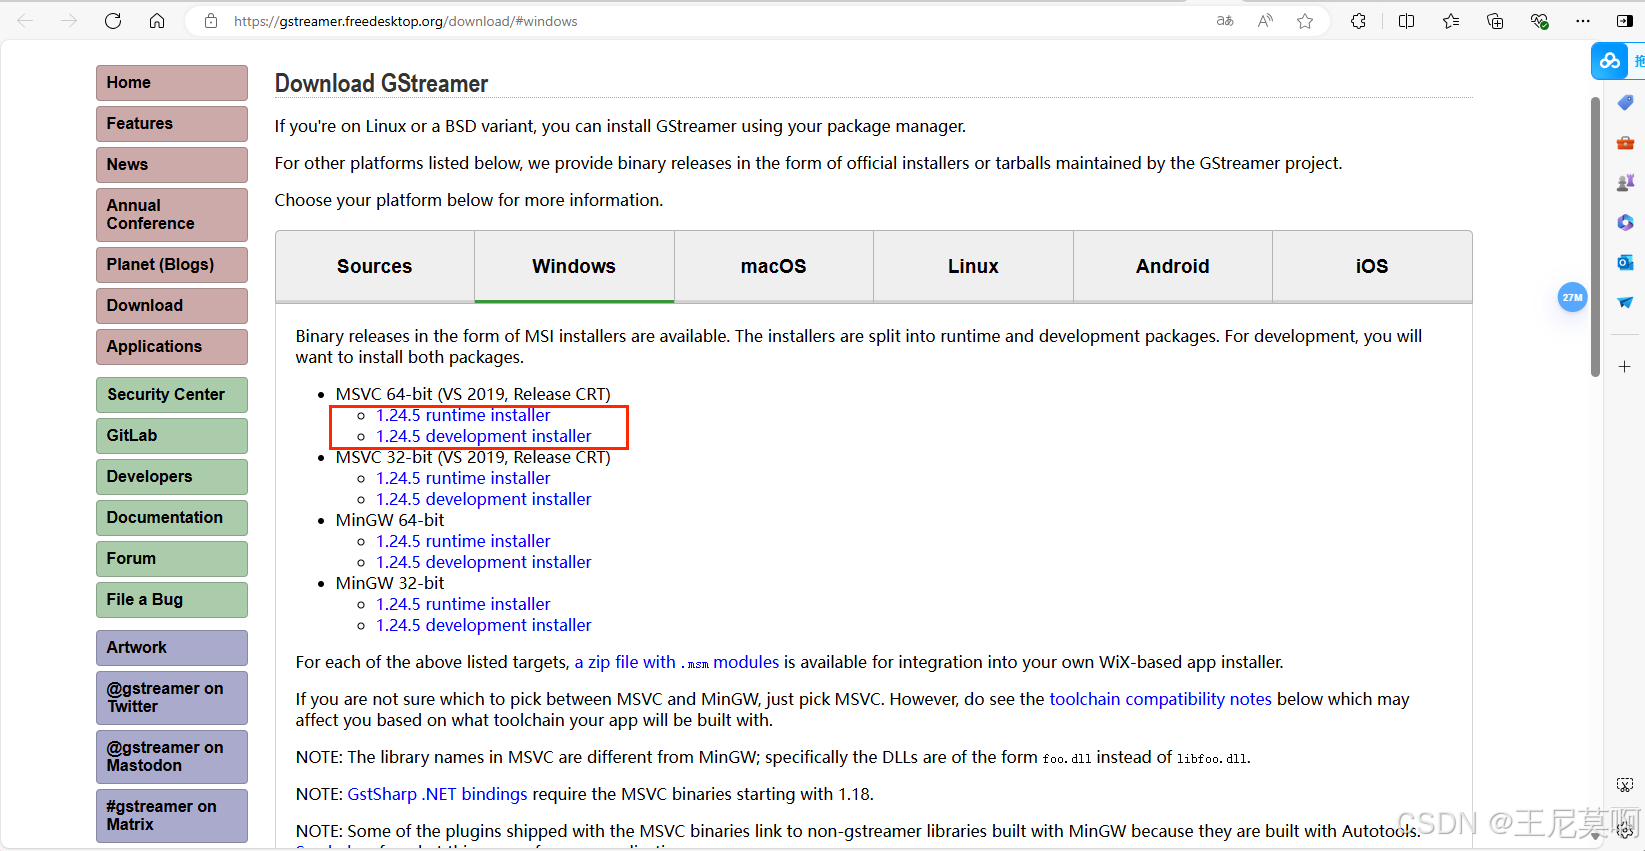The width and height of the screenshot is (1645, 851).
Task: Click the address bar URL field
Action: [700, 21]
